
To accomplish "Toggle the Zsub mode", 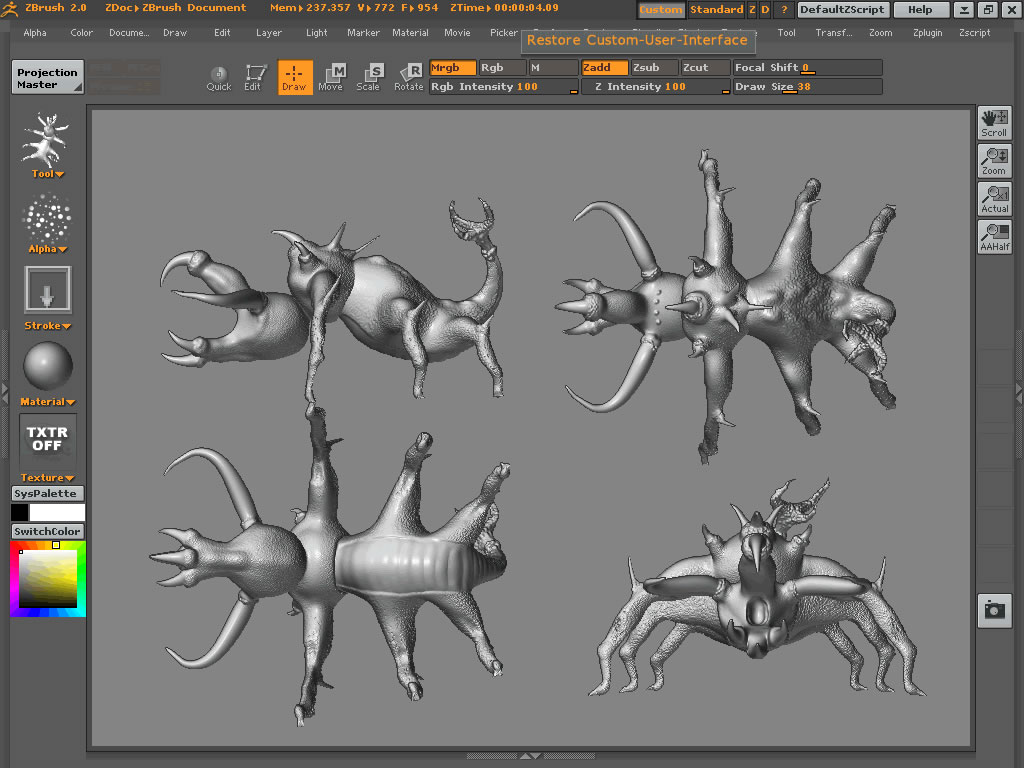I will click(x=654, y=68).
